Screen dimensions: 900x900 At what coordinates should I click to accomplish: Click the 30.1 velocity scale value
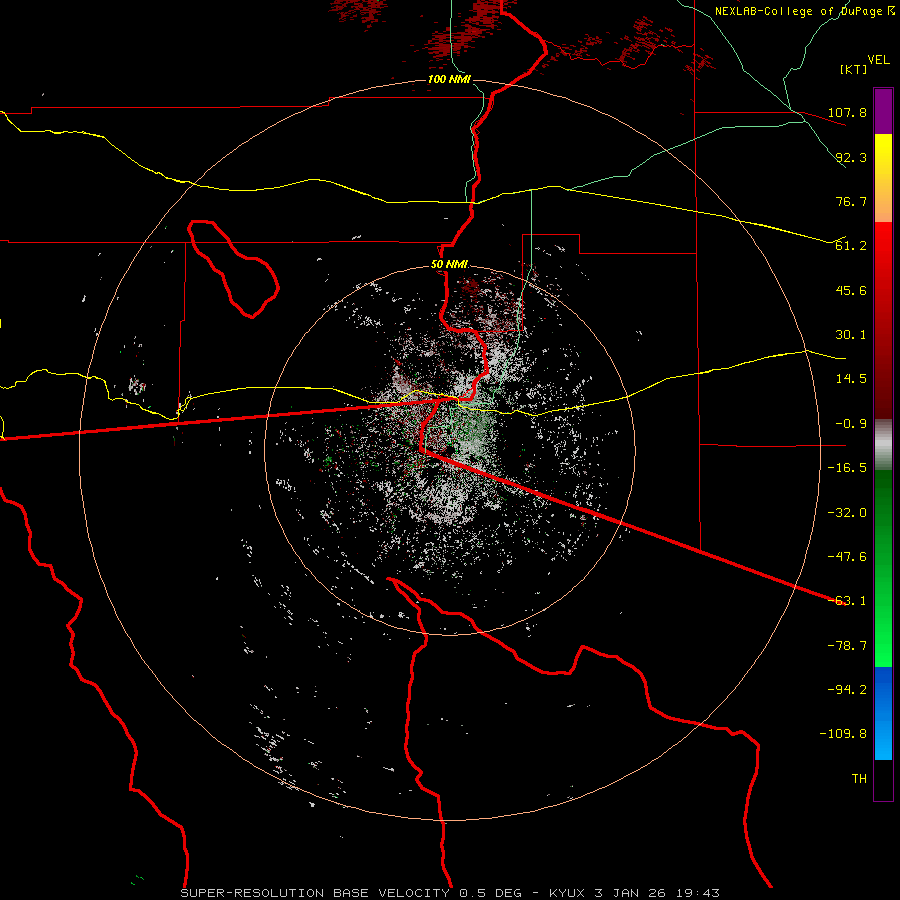pos(851,335)
